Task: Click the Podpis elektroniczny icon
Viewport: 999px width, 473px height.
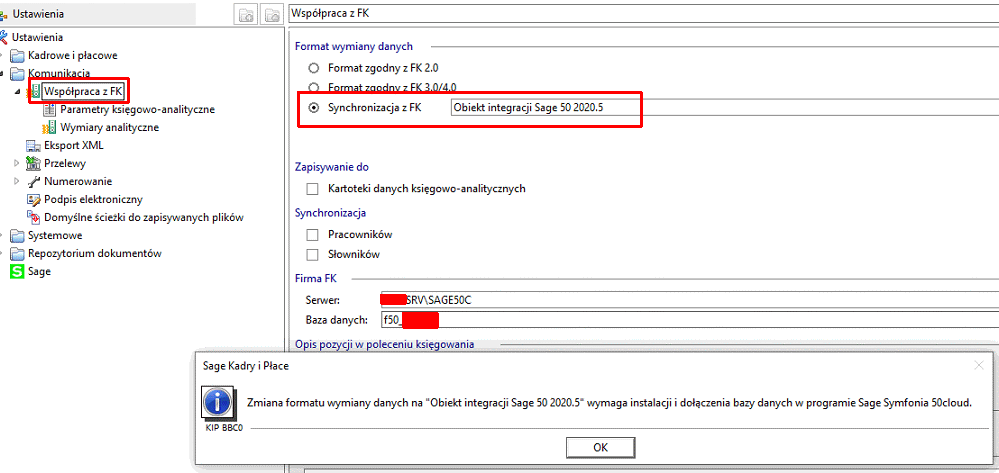Action: click(x=33, y=199)
